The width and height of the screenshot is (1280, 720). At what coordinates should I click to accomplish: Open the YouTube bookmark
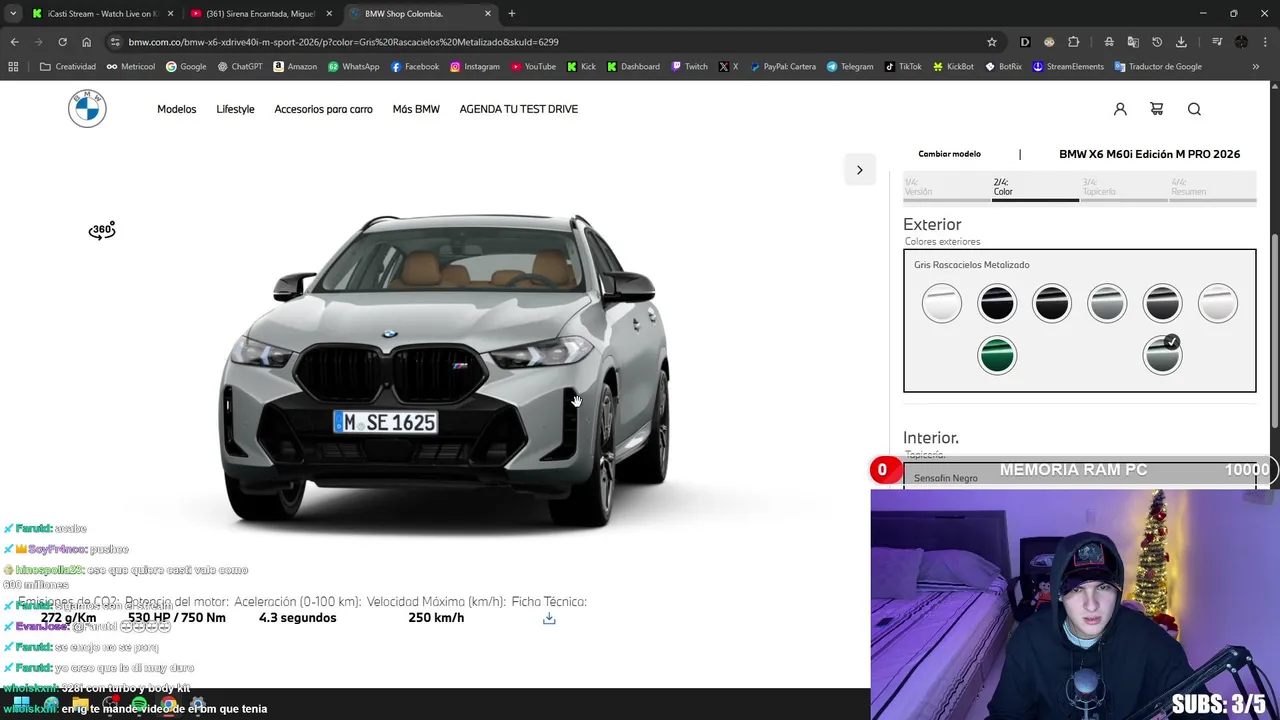pyautogui.click(x=532, y=67)
